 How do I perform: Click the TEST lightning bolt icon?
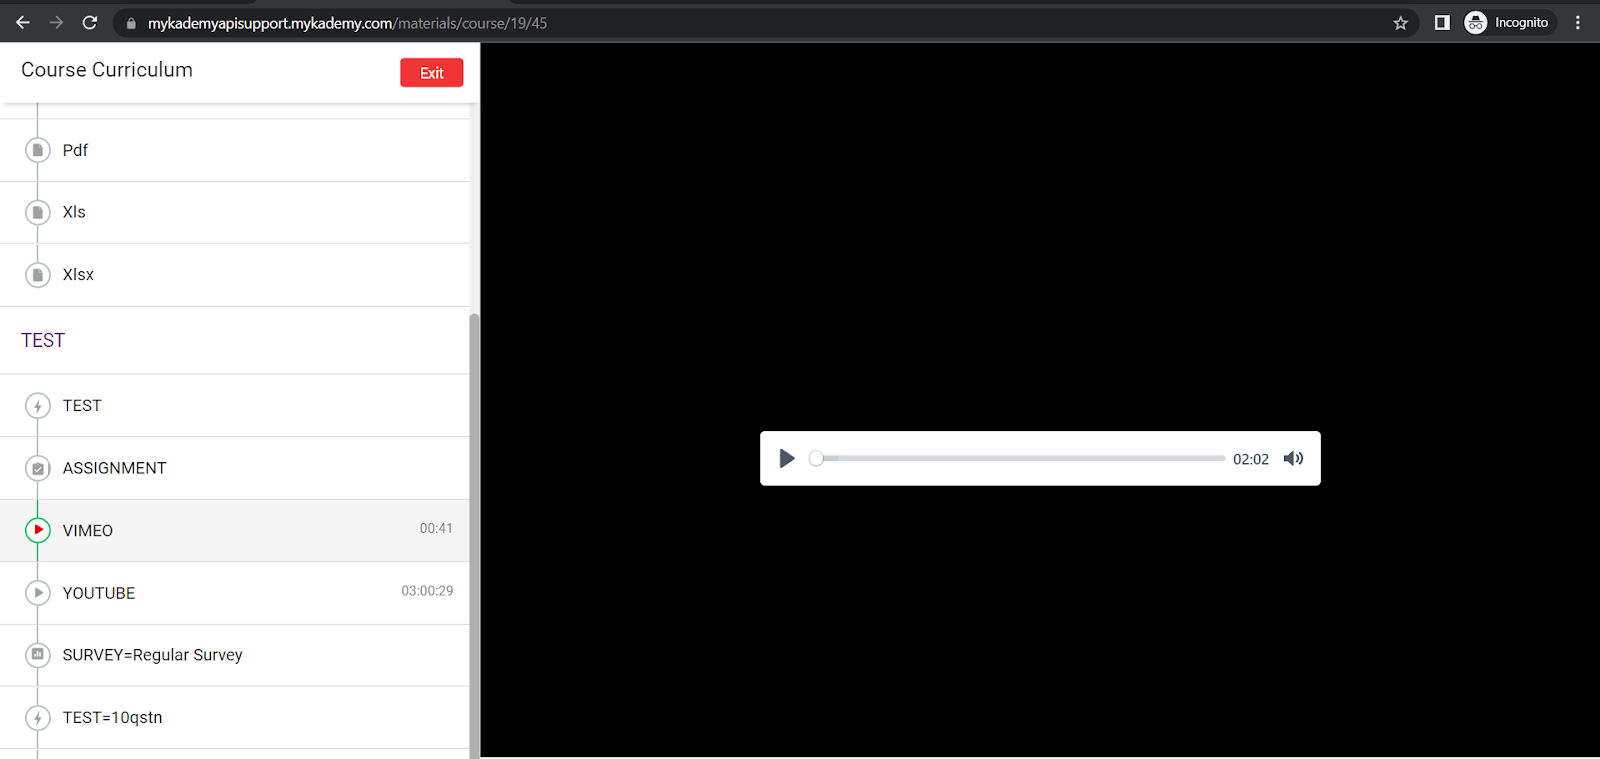tap(38, 406)
